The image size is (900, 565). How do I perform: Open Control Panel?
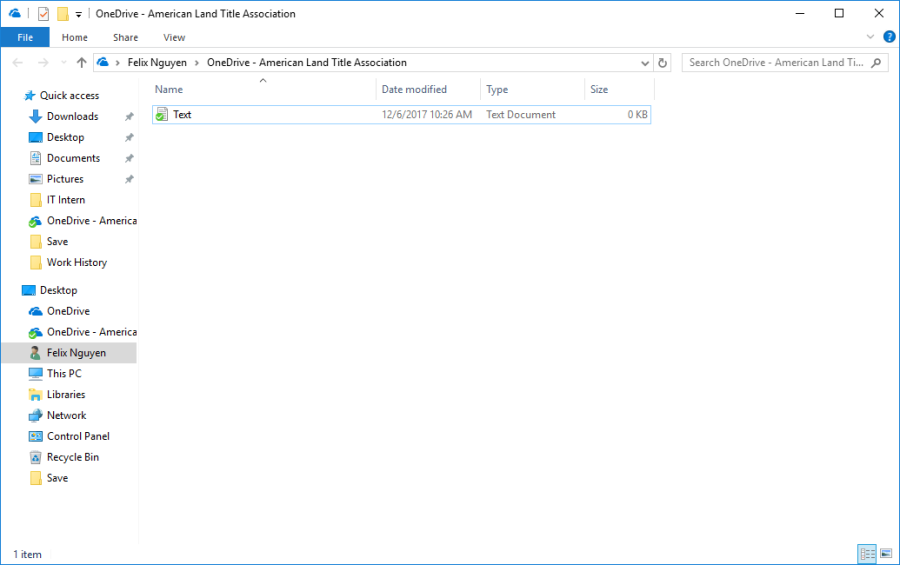78,436
